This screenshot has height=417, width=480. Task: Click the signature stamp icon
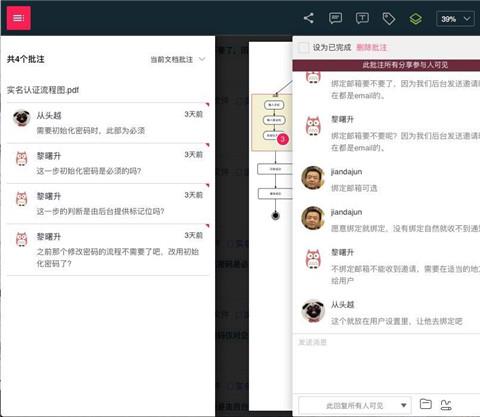click(446, 405)
